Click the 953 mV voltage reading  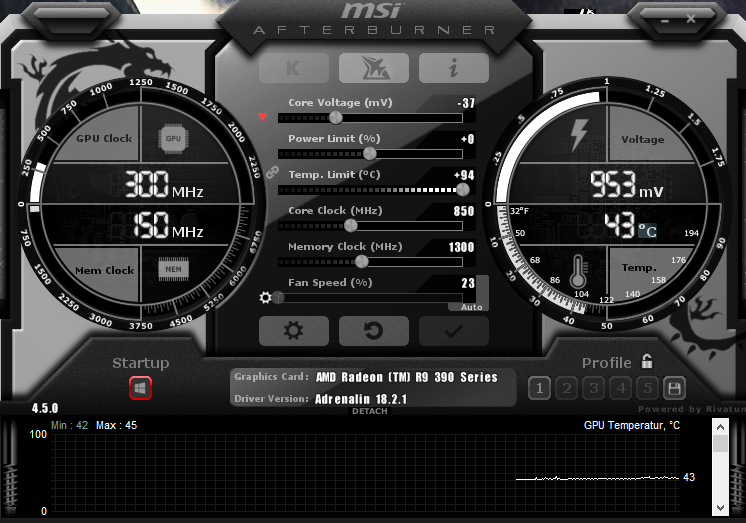pyautogui.click(x=627, y=184)
